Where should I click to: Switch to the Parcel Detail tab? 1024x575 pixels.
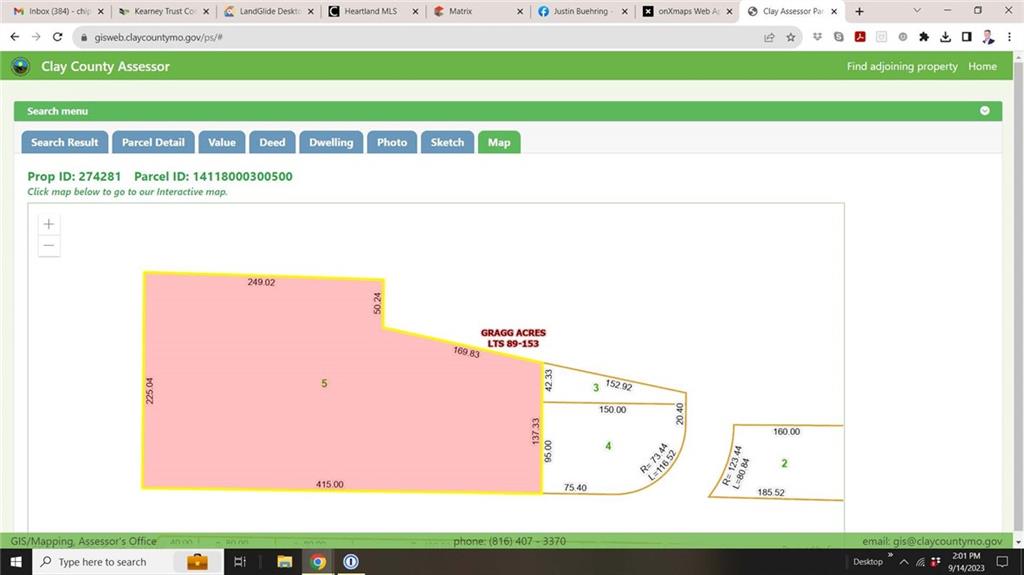153,142
